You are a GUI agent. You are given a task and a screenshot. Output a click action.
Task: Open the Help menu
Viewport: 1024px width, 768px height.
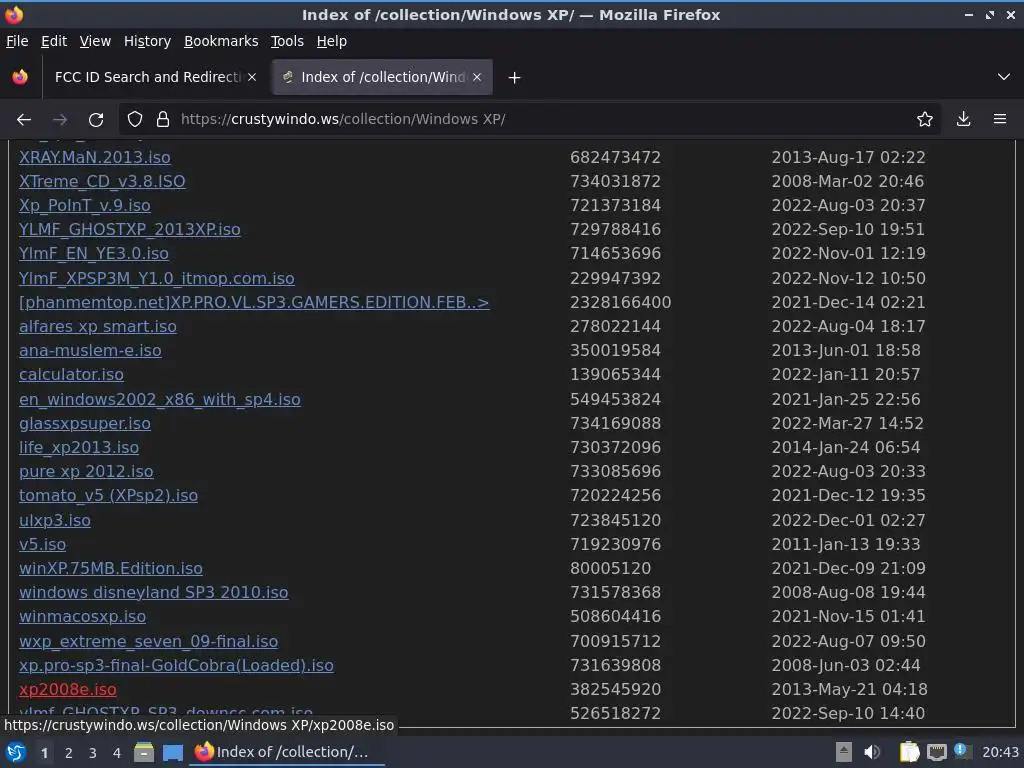pyautogui.click(x=332, y=41)
